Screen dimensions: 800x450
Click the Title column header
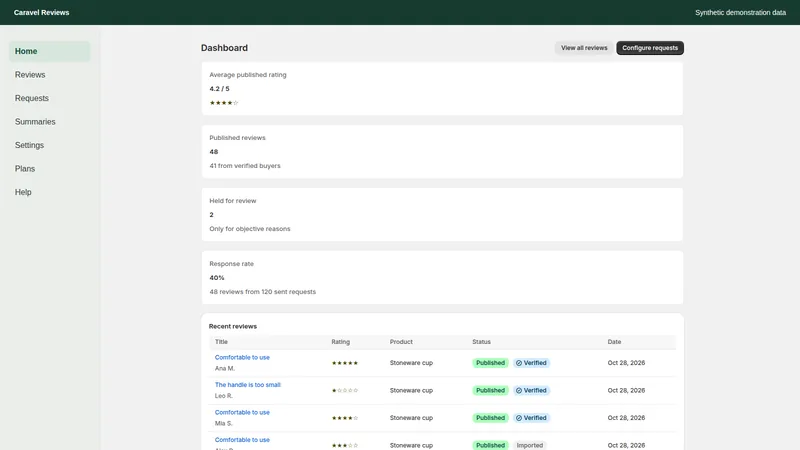[221, 342]
